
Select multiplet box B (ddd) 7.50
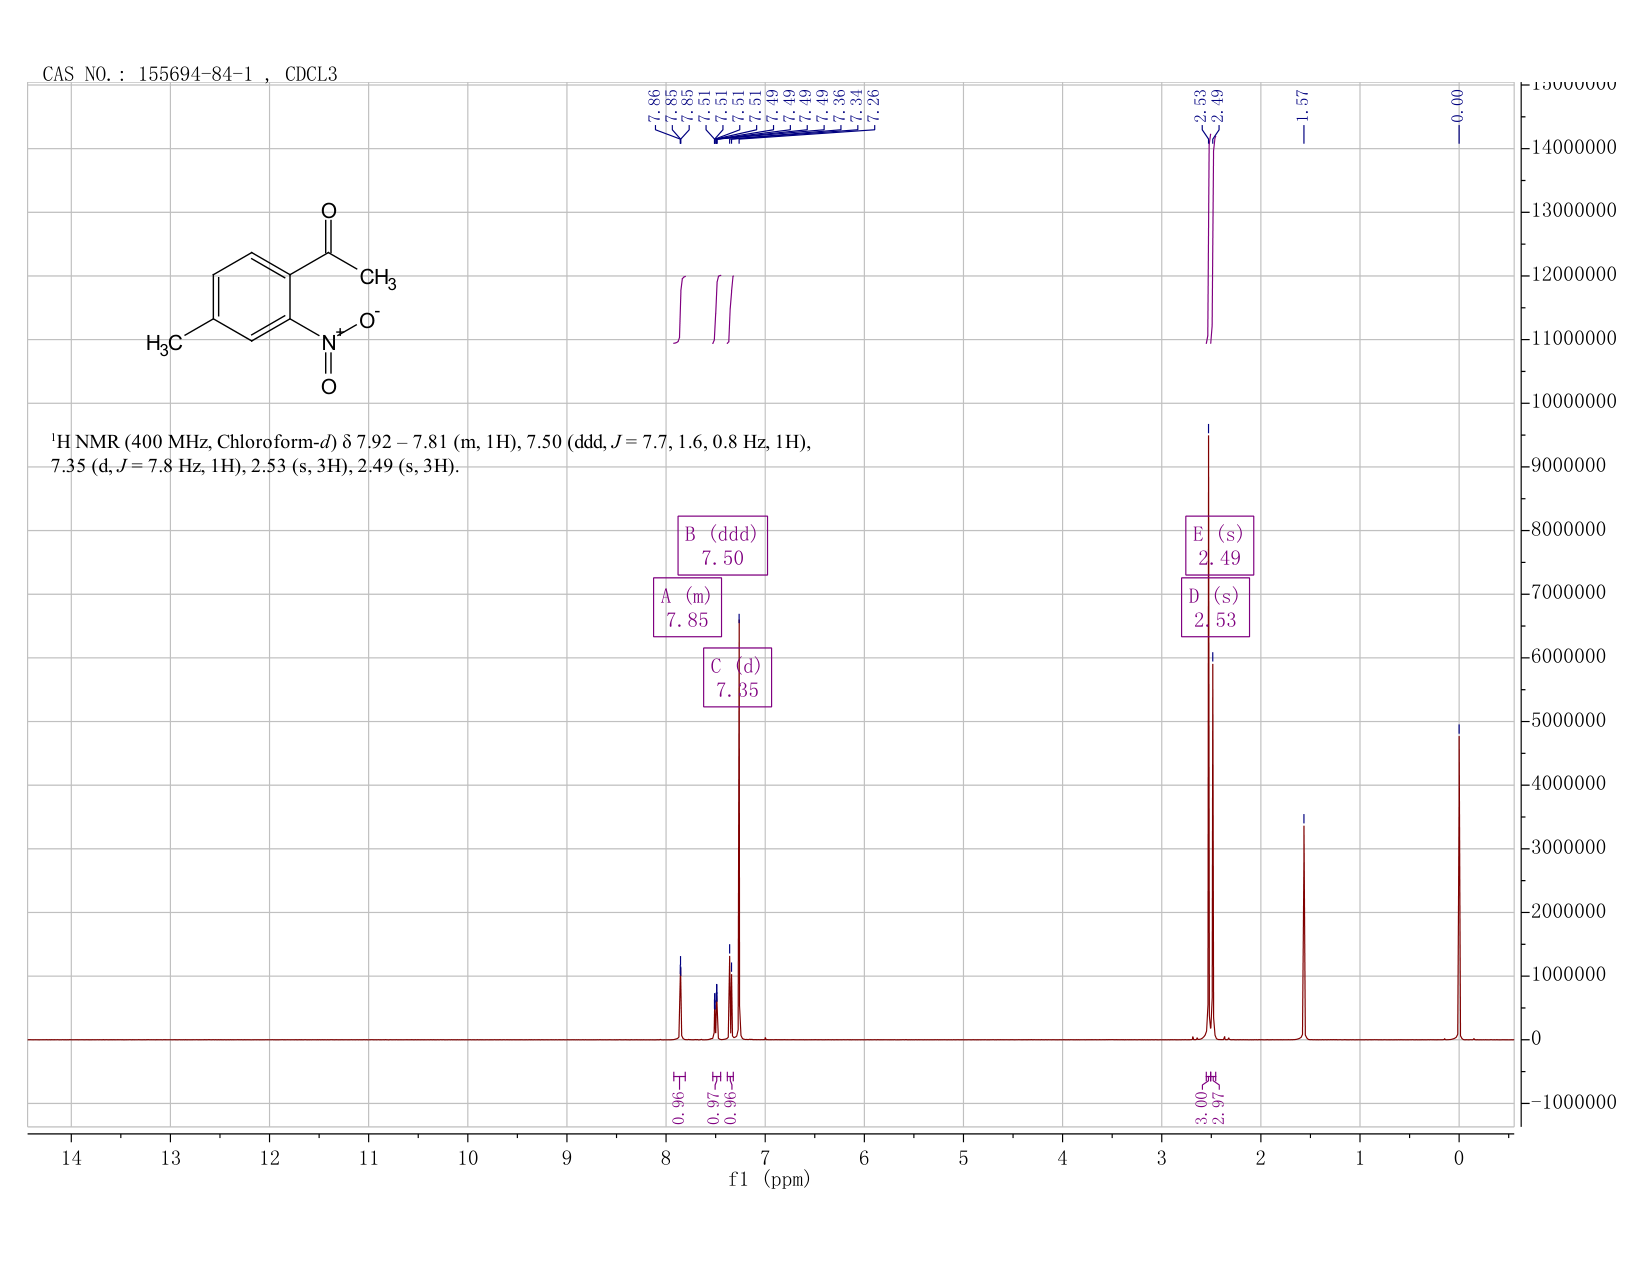click(x=722, y=546)
